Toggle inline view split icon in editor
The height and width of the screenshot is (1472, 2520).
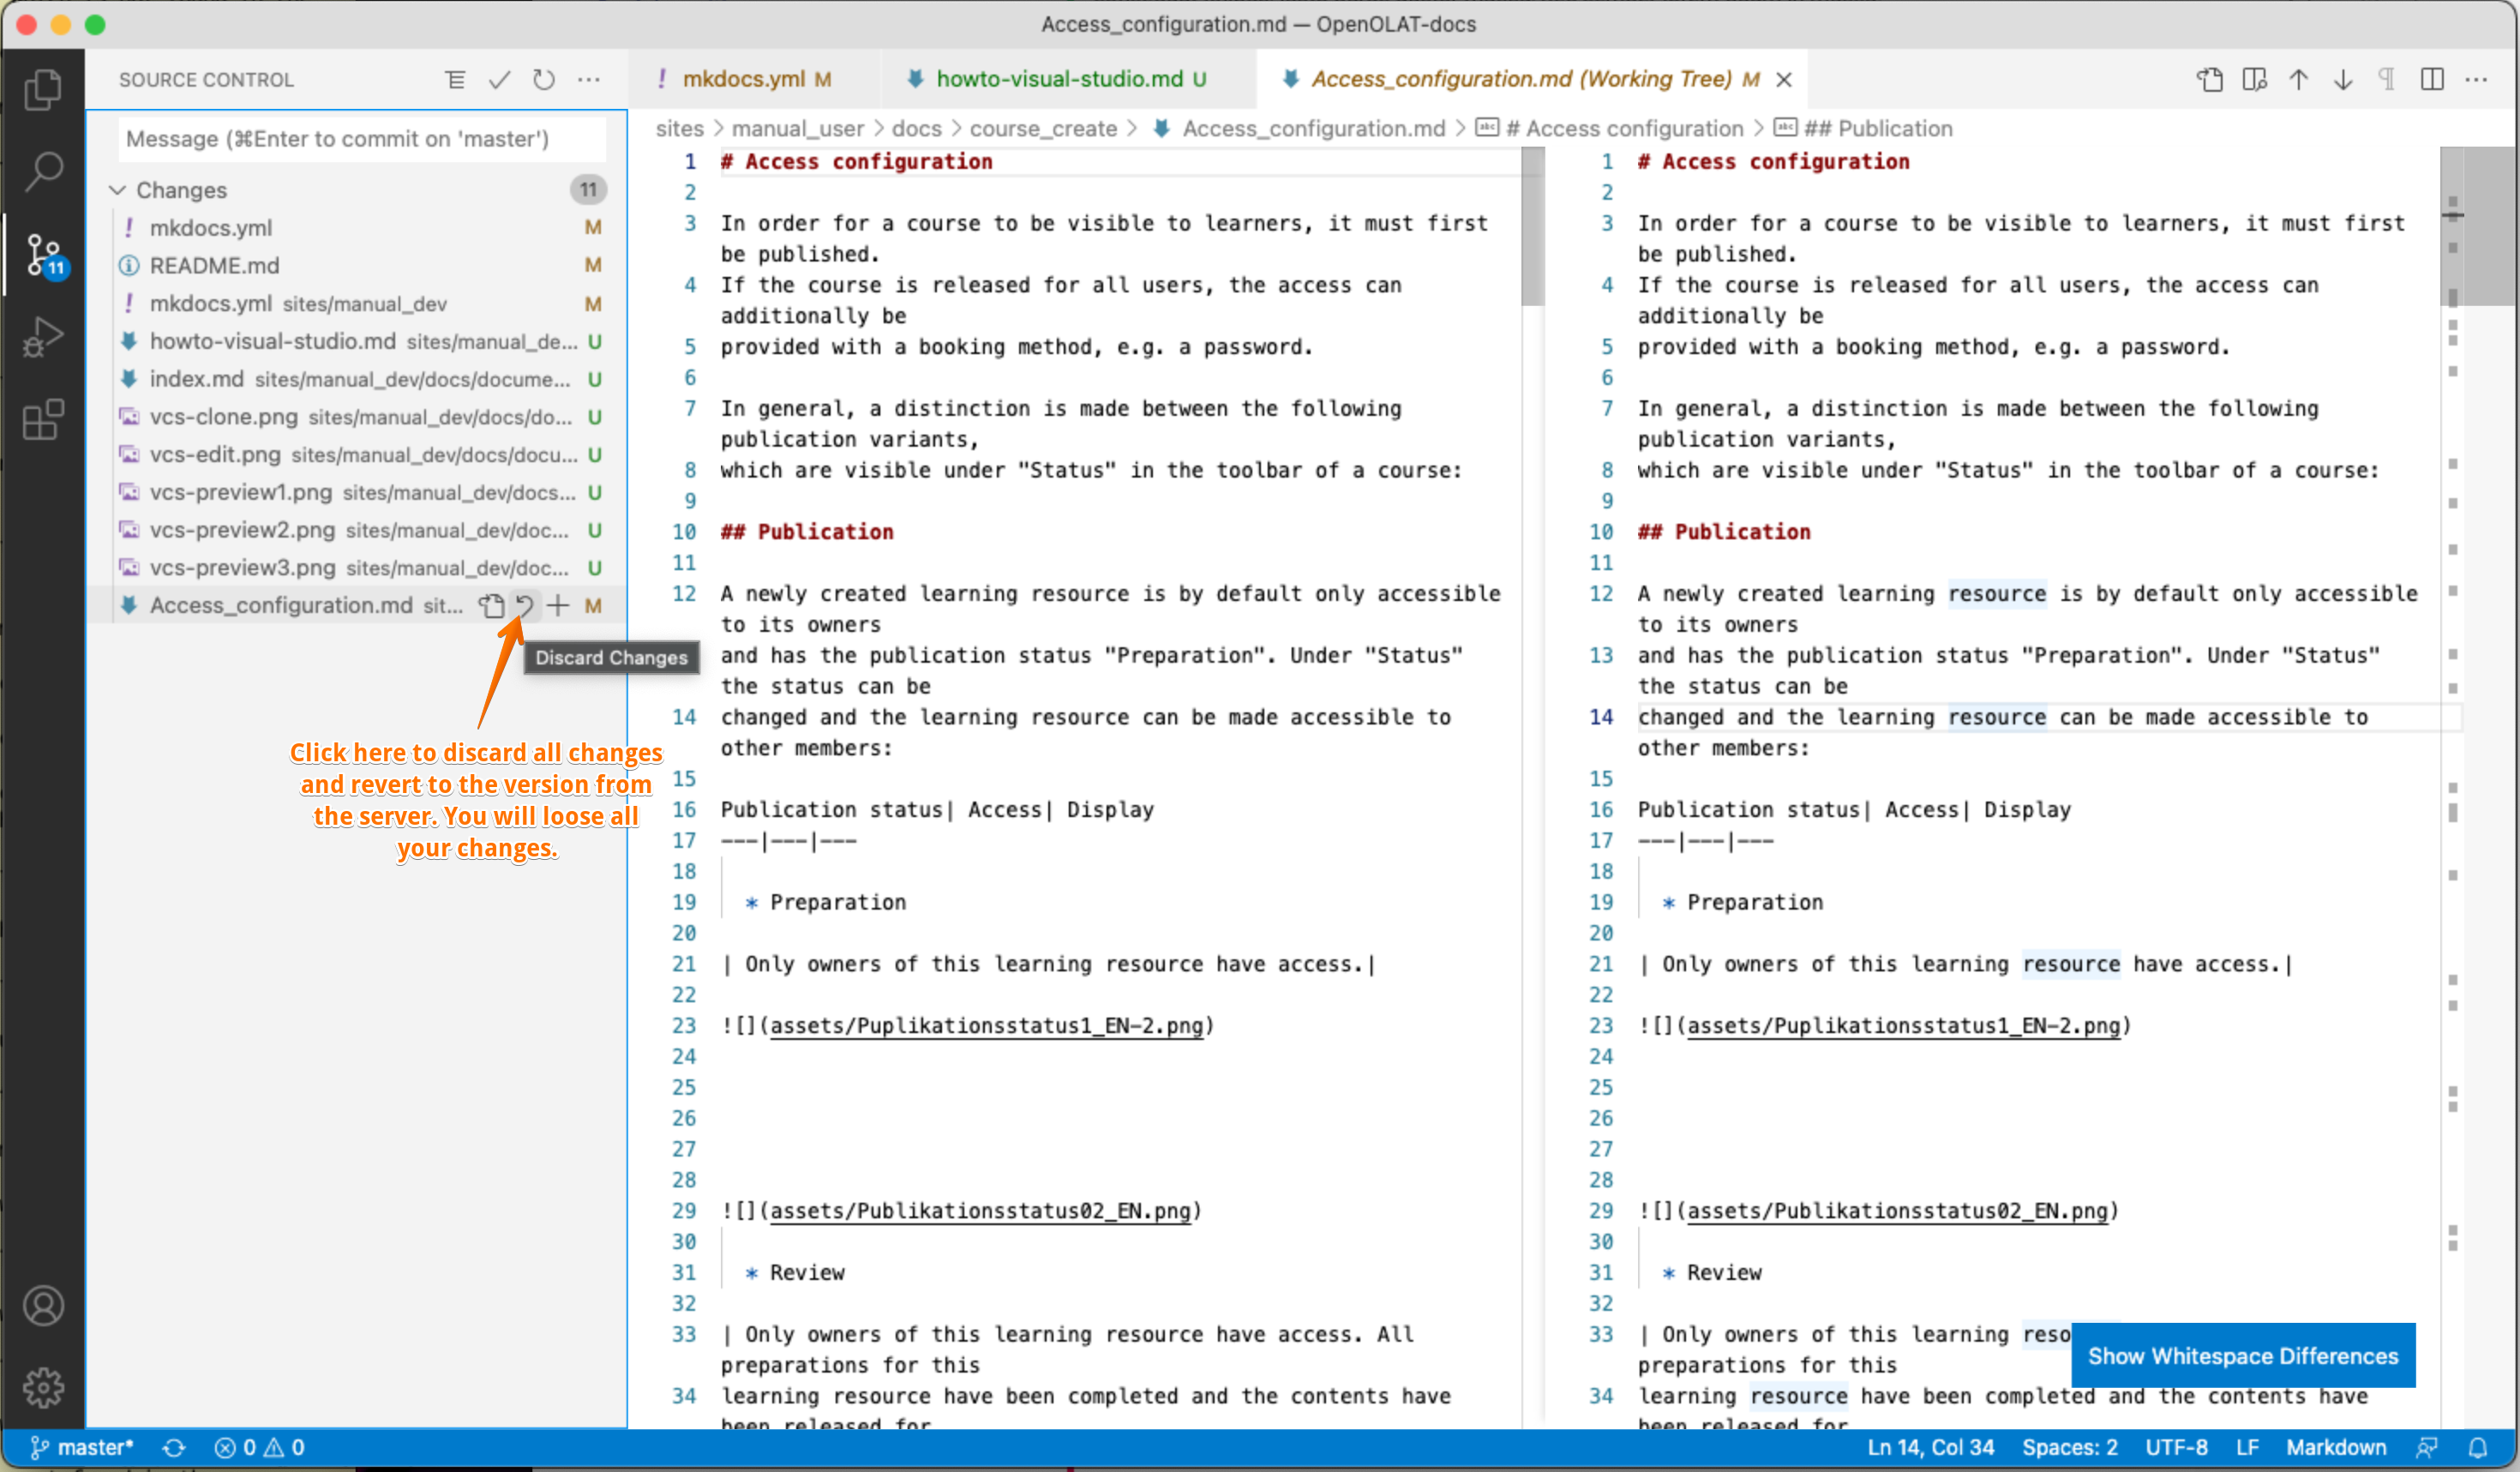(2431, 79)
